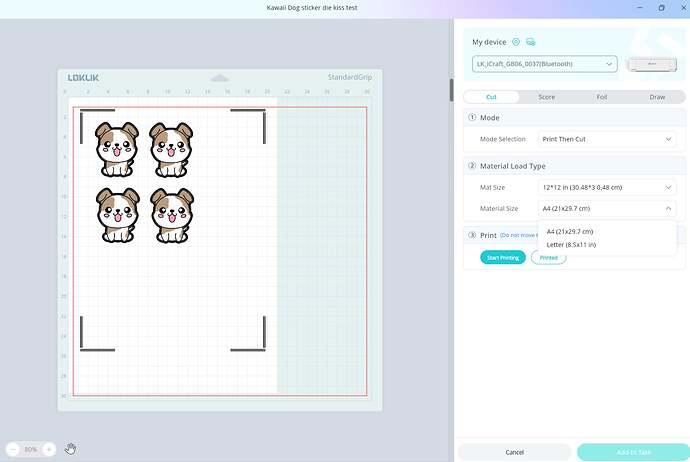Select the top-left dog sticker
The image size is (690, 462).
(x=116, y=149)
